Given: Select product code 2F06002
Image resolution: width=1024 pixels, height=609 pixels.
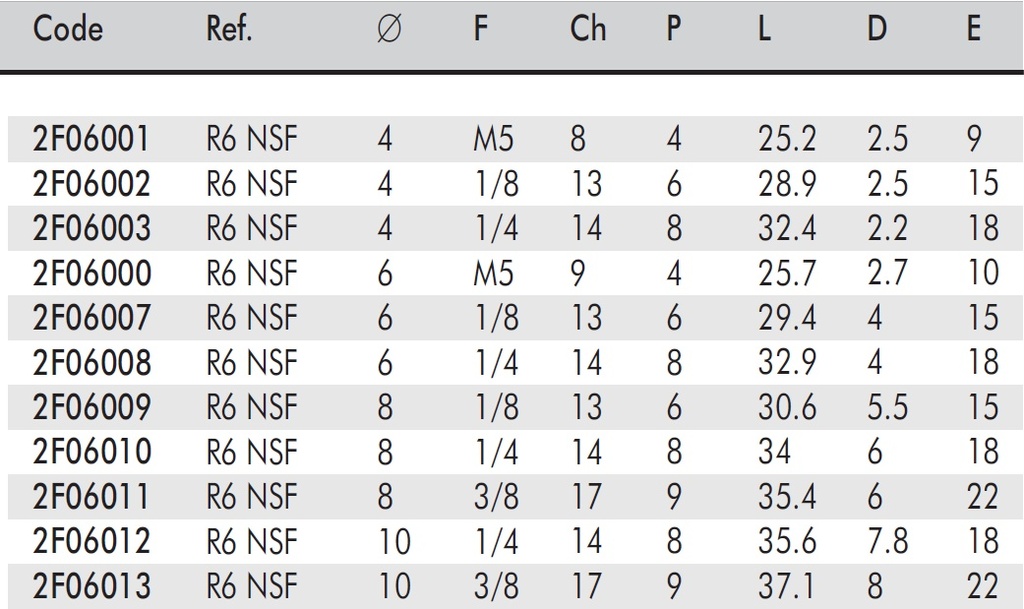Looking at the screenshot, I should 92,183.
